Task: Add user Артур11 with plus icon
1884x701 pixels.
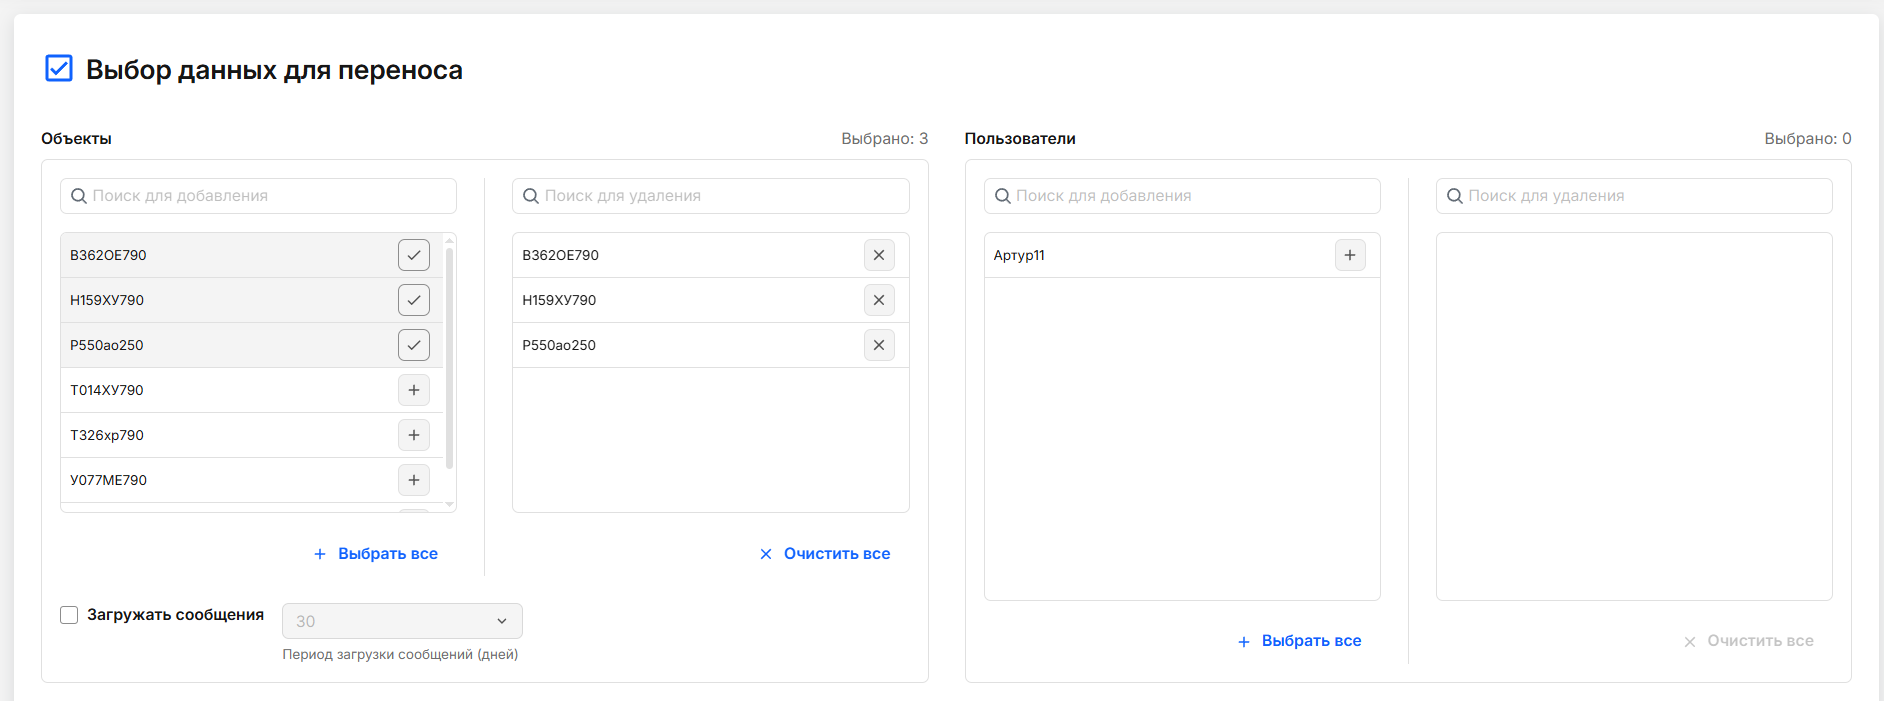Action: click(1349, 255)
